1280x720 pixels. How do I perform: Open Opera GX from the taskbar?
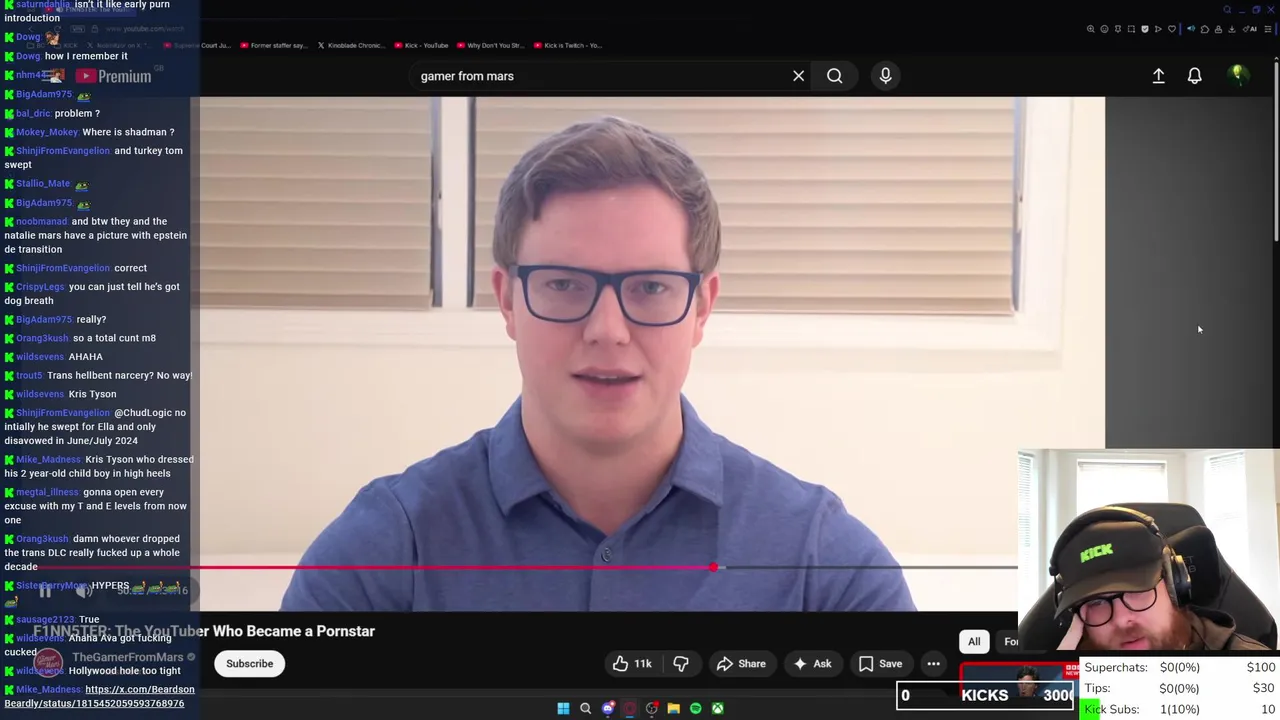[630, 708]
